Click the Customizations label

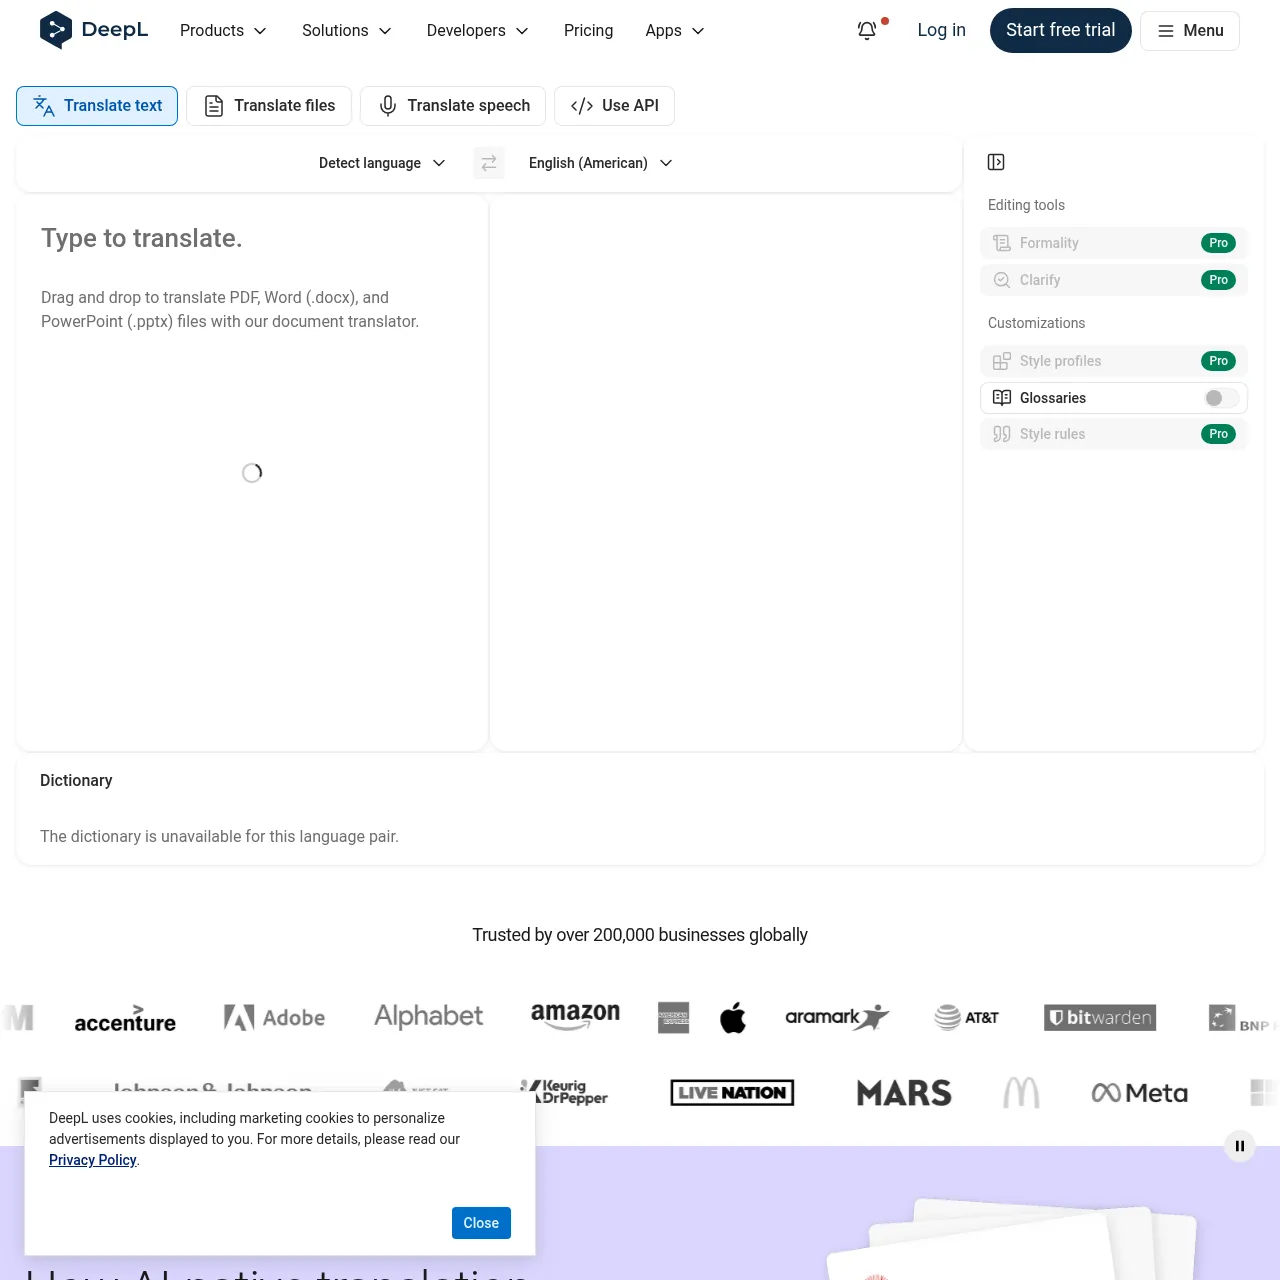(1036, 323)
